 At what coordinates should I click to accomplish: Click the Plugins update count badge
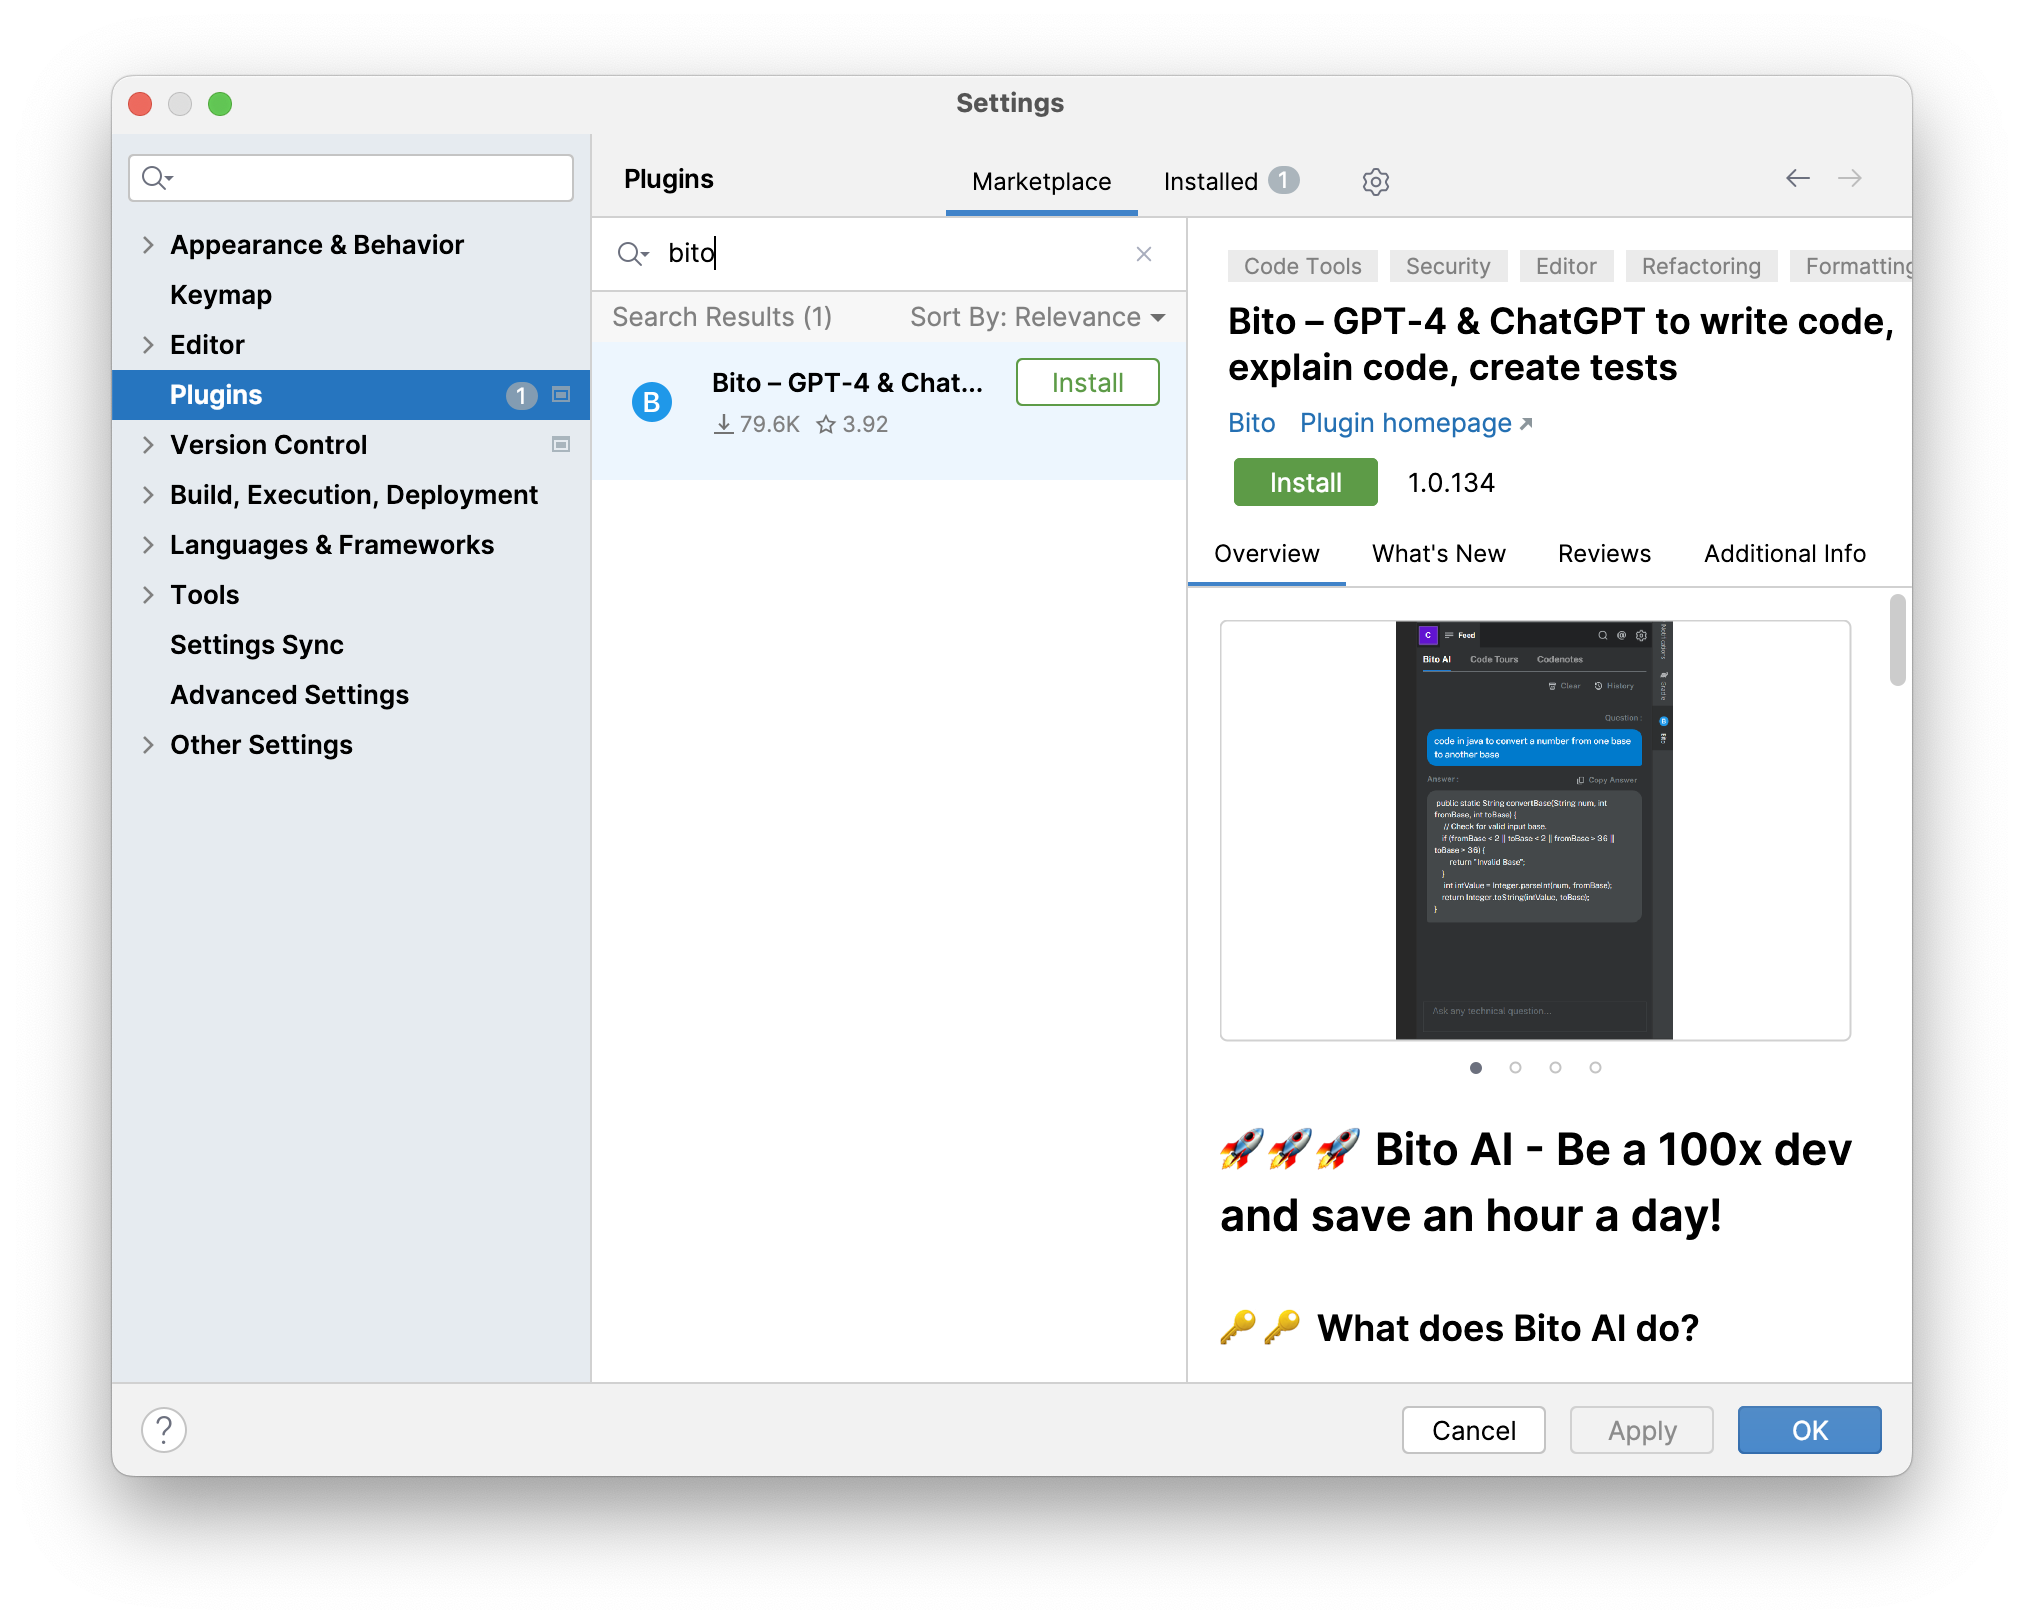click(521, 396)
